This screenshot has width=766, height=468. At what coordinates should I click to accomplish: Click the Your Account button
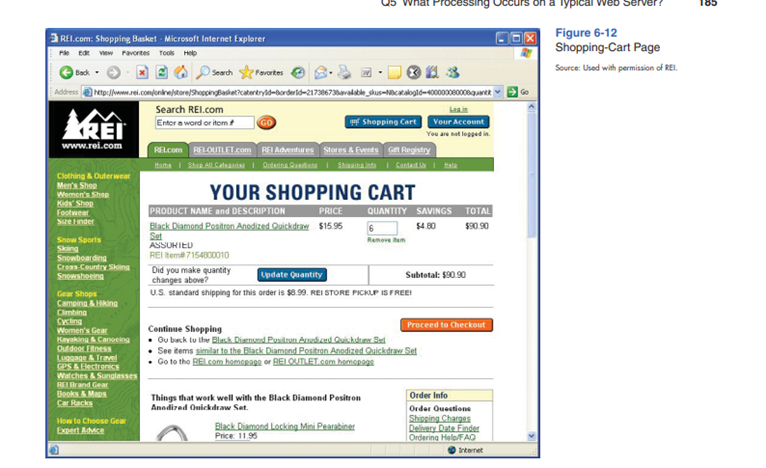pos(458,122)
